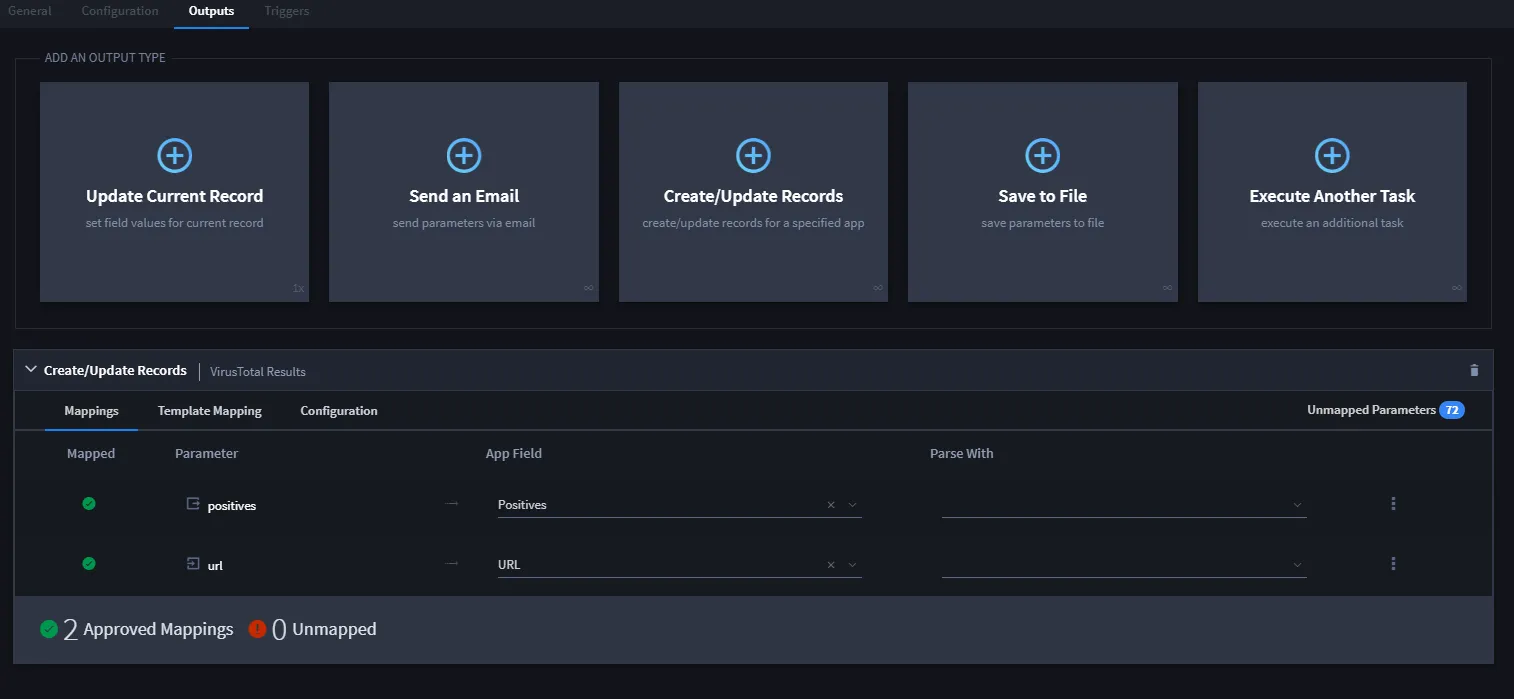Clear the URL app field with X
The image size is (1514, 699).
(831, 565)
